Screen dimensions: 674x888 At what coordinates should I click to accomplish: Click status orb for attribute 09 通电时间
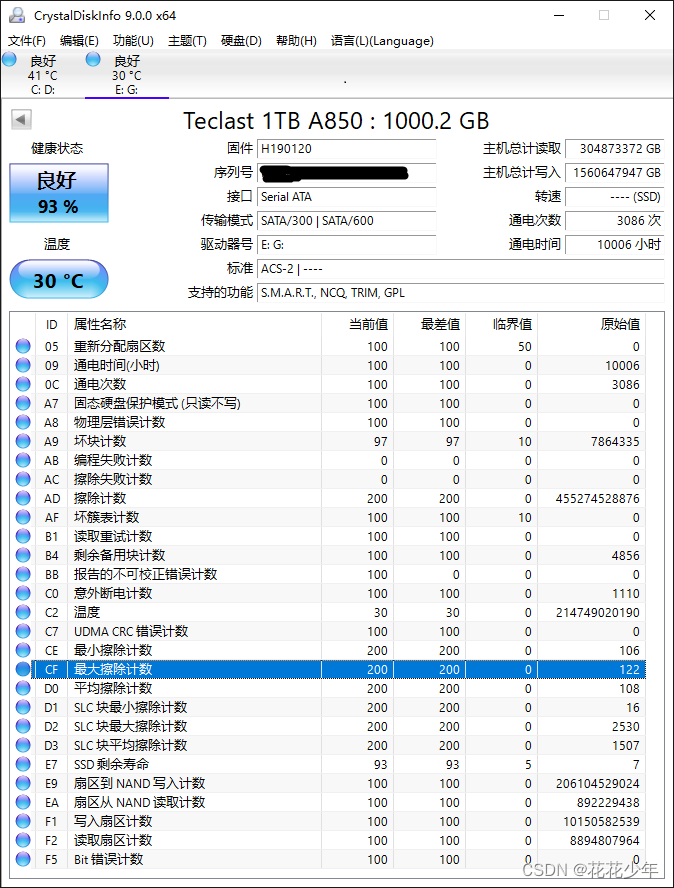23,365
